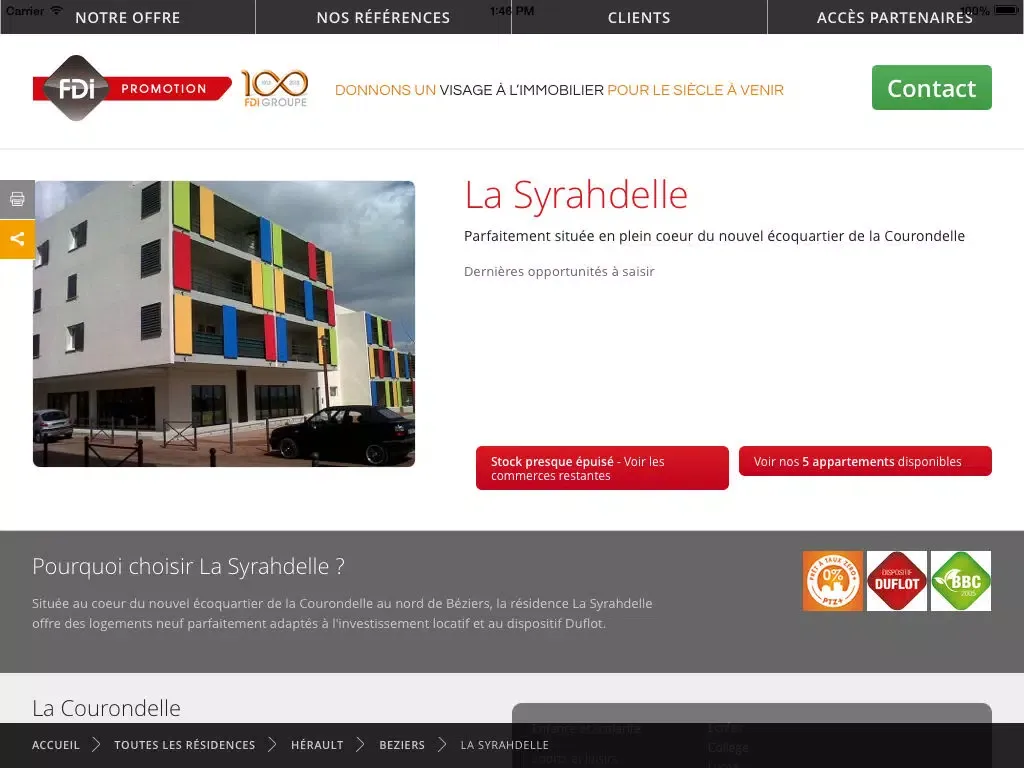The height and width of the screenshot is (768, 1024).
Task: Click the La Courondelle section heading
Action: coord(106,709)
